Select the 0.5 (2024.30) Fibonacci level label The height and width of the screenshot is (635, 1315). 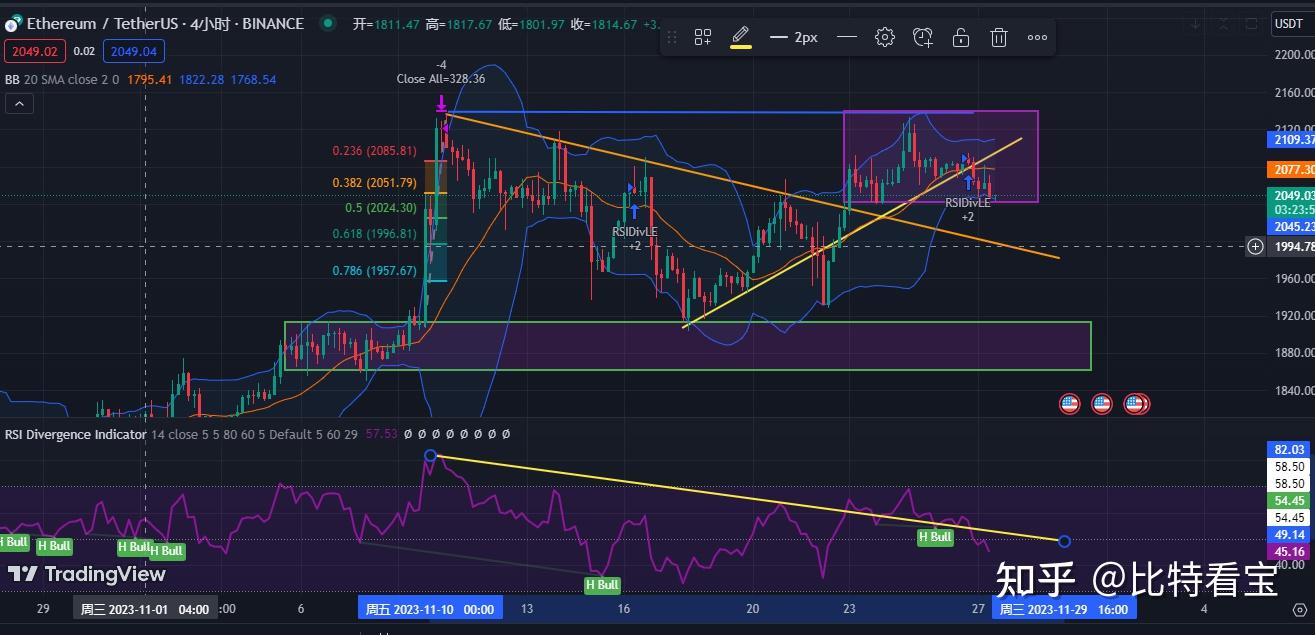click(x=381, y=208)
